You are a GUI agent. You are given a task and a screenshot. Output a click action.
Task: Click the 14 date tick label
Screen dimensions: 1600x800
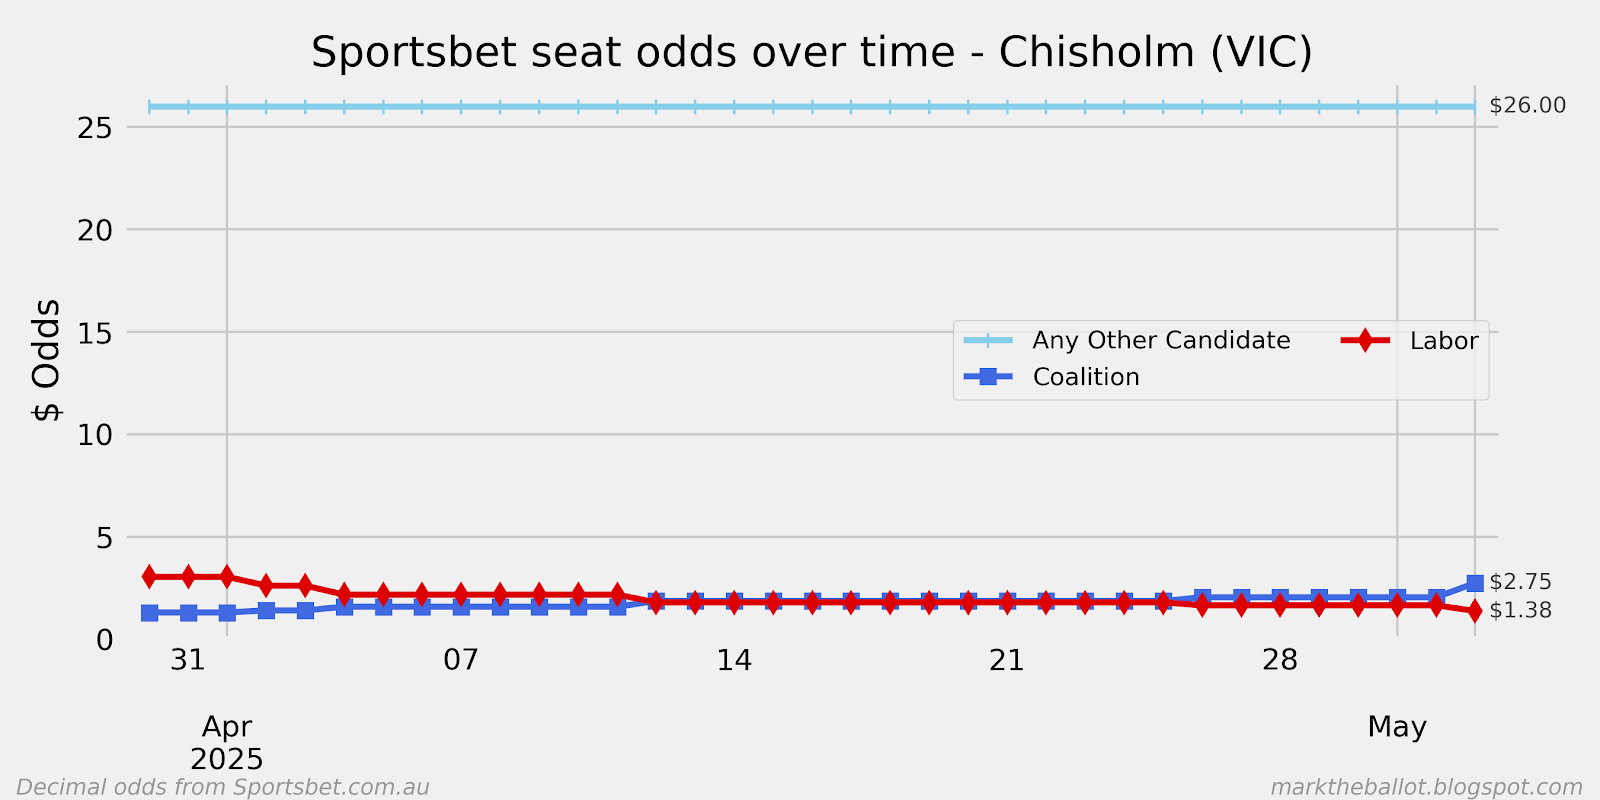point(734,660)
